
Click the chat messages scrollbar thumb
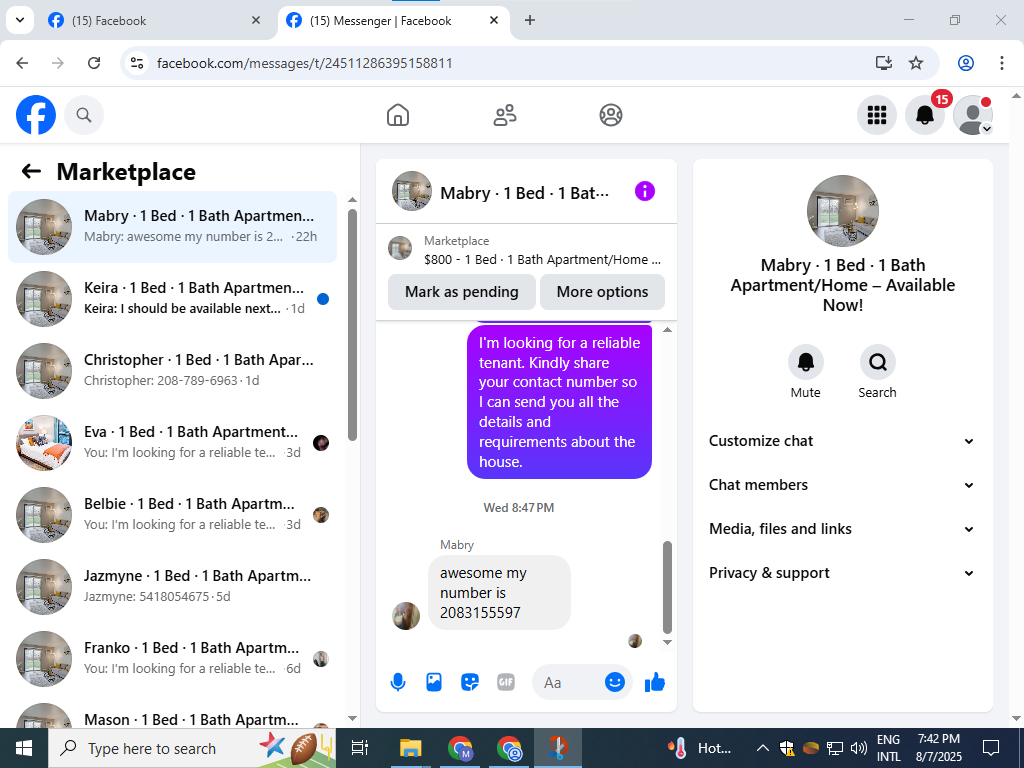(x=667, y=587)
